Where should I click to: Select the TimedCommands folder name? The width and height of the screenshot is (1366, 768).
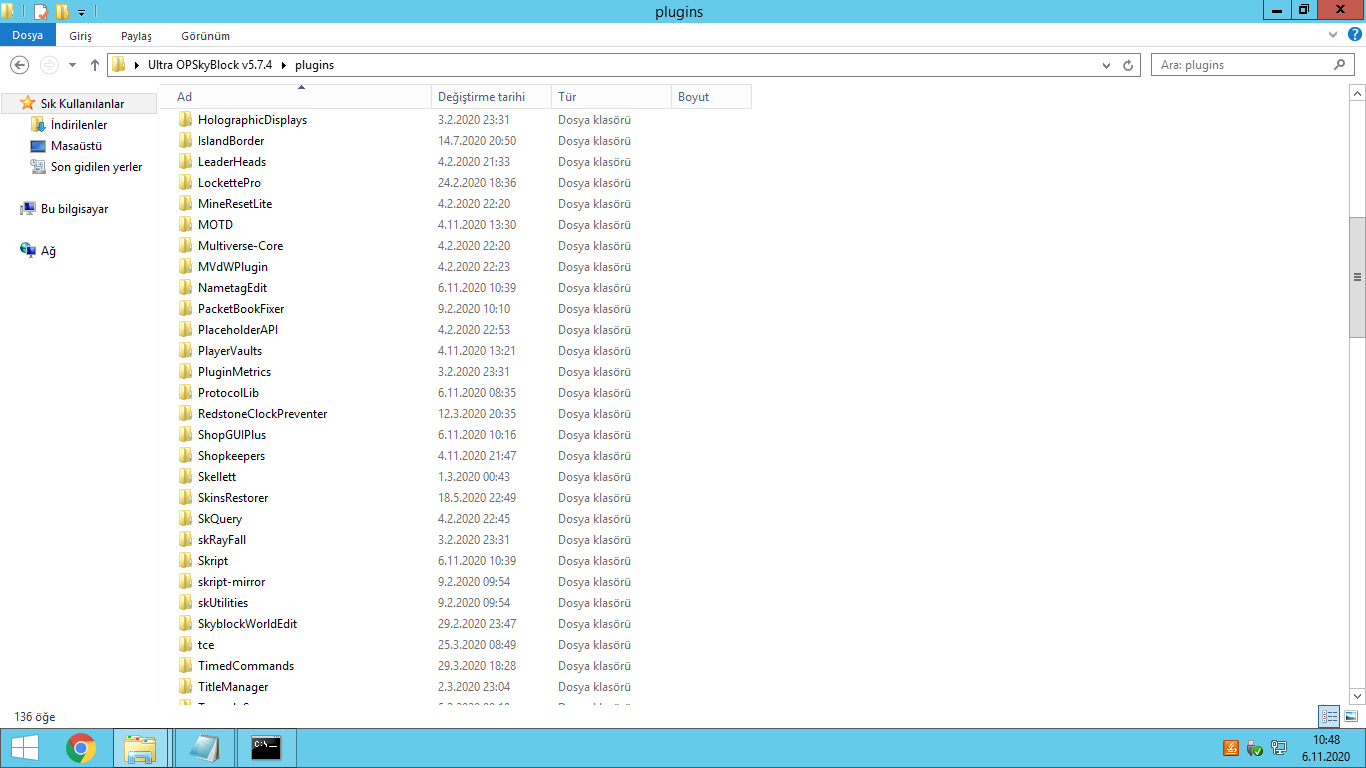pyautogui.click(x=246, y=666)
